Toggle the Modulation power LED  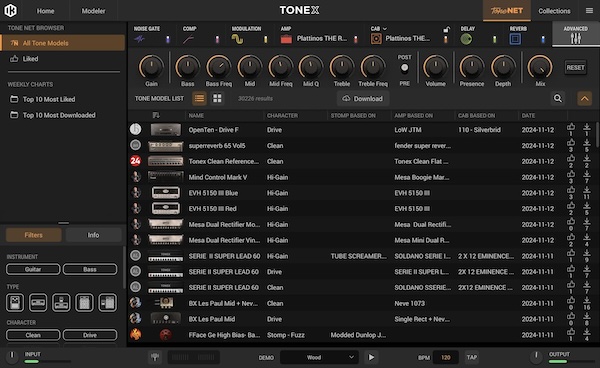[266, 39]
